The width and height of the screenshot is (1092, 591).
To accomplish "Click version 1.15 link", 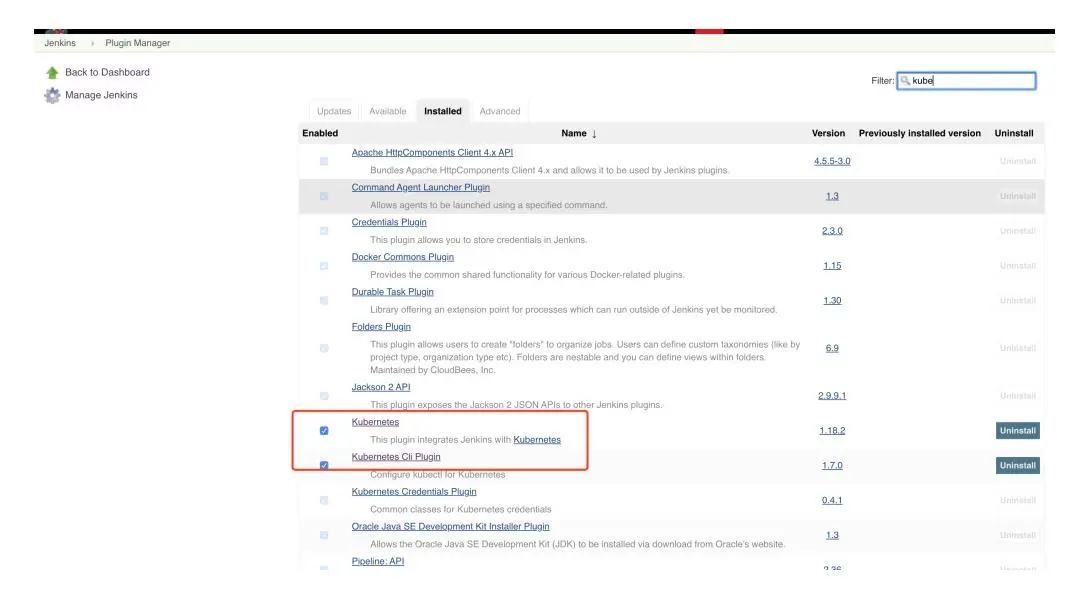I will [x=832, y=266].
